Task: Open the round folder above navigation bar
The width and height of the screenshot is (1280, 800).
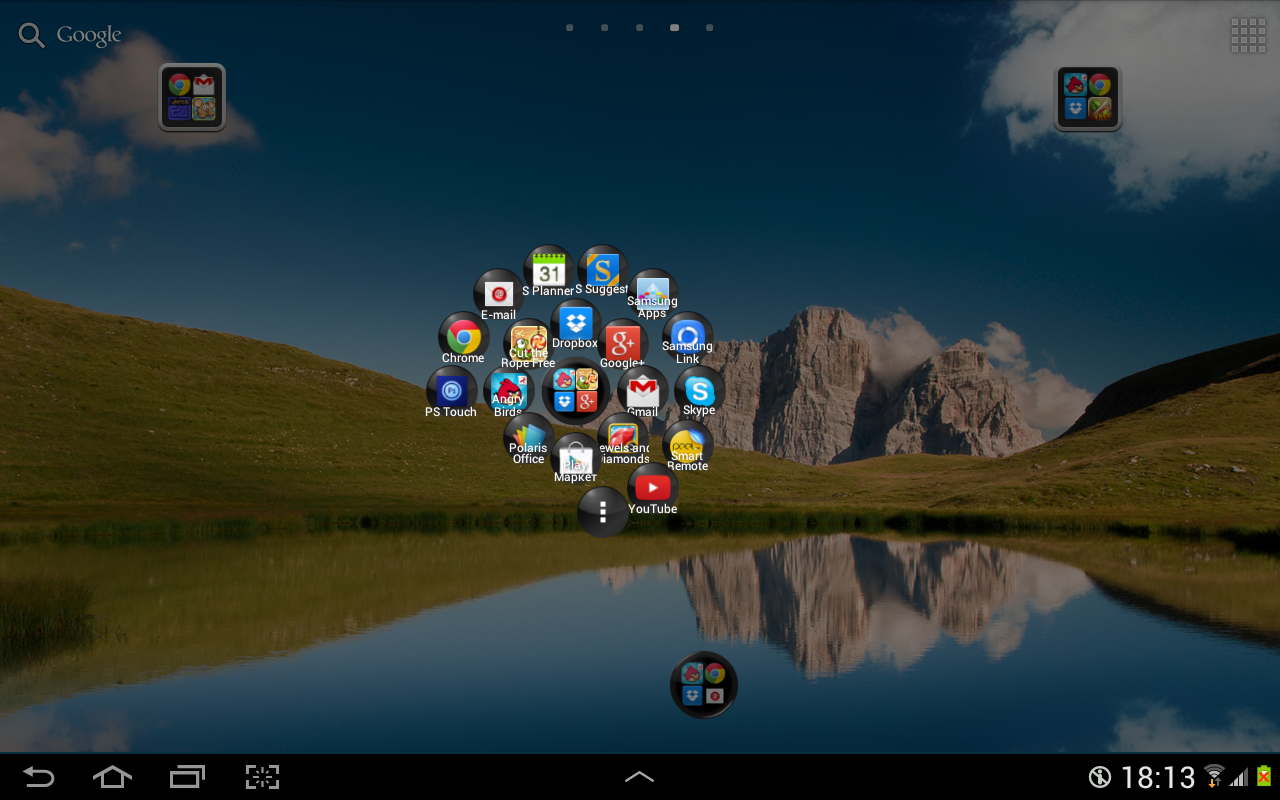Action: tap(704, 685)
